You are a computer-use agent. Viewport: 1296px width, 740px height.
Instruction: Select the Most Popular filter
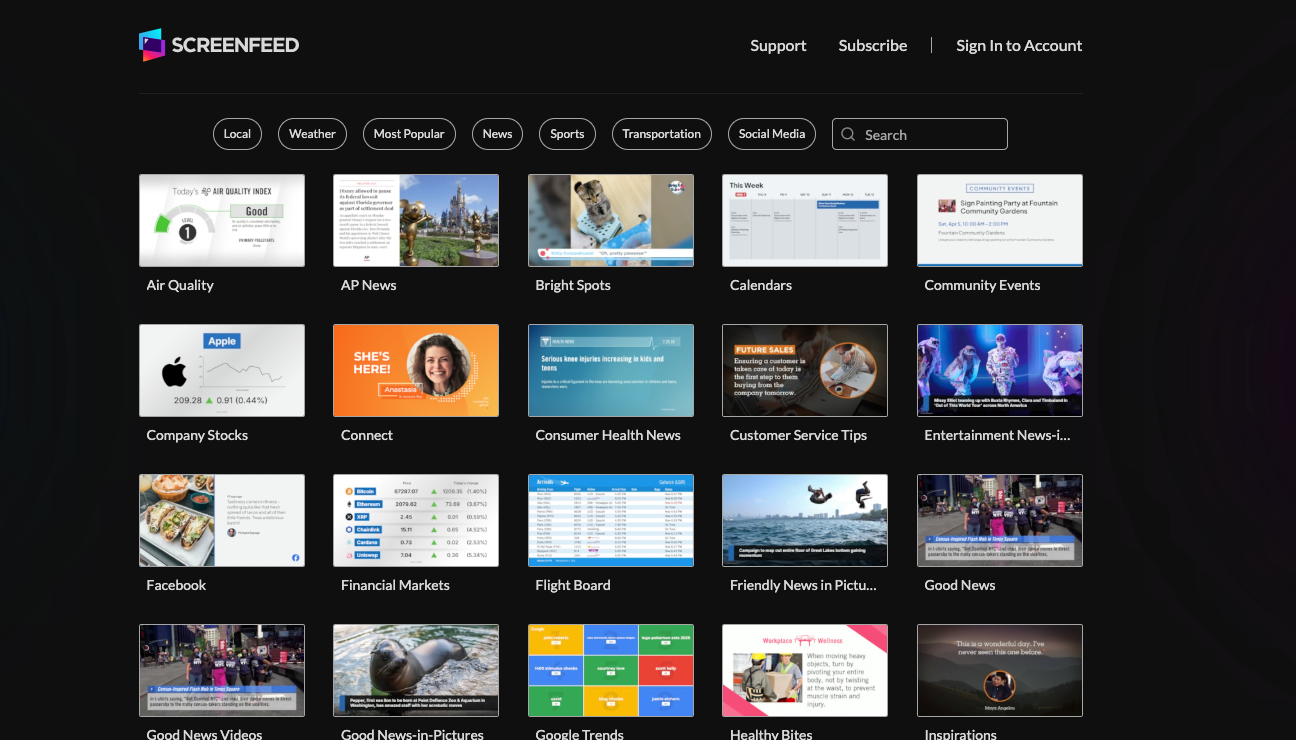pos(409,134)
